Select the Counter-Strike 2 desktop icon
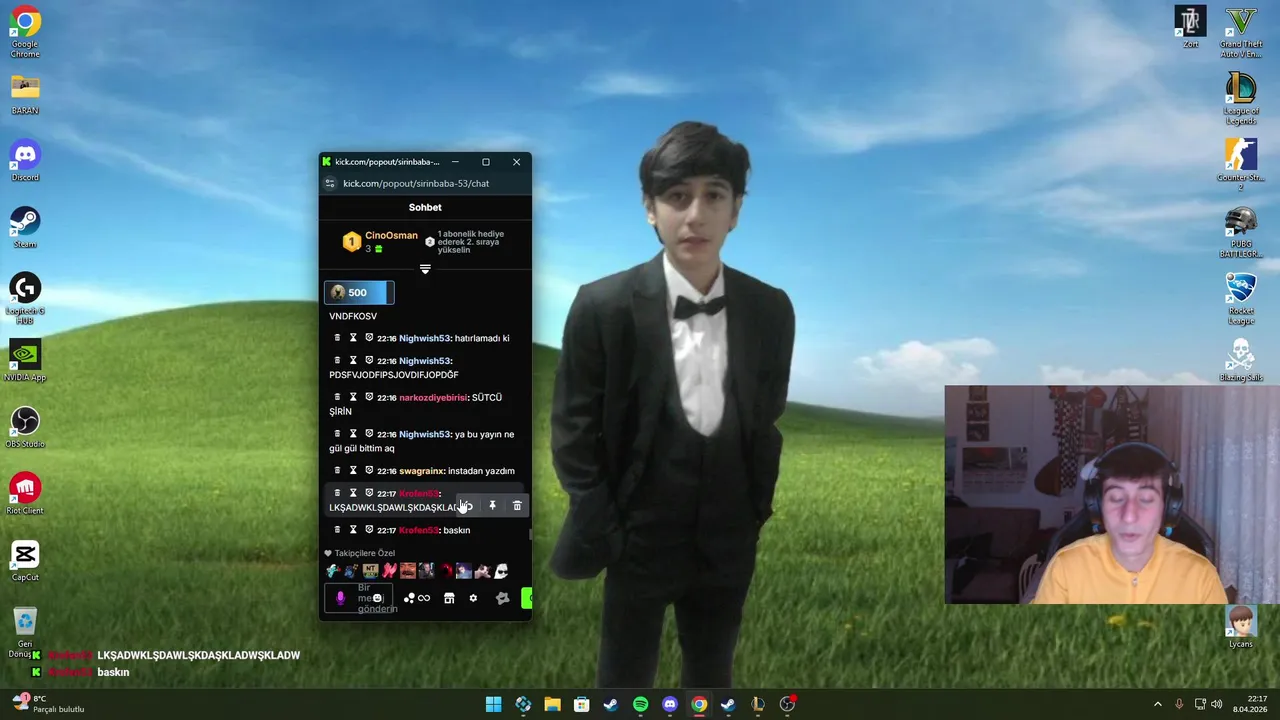This screenshot has height=720, width=1280. pos(1241,165)
